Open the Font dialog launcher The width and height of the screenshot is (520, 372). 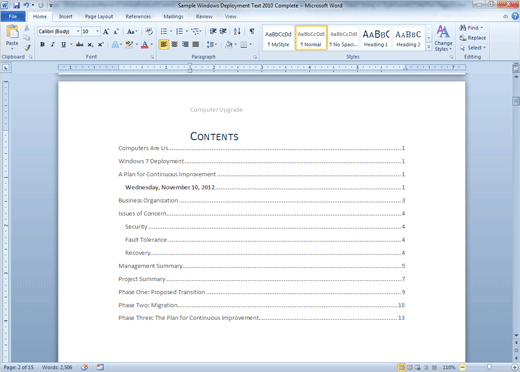152,57
